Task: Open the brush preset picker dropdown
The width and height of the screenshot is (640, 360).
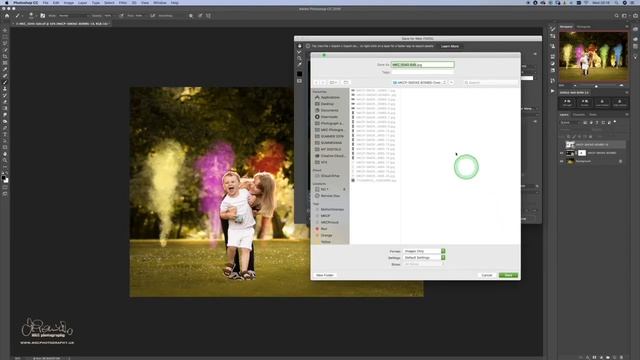Action: pos(33,16)
